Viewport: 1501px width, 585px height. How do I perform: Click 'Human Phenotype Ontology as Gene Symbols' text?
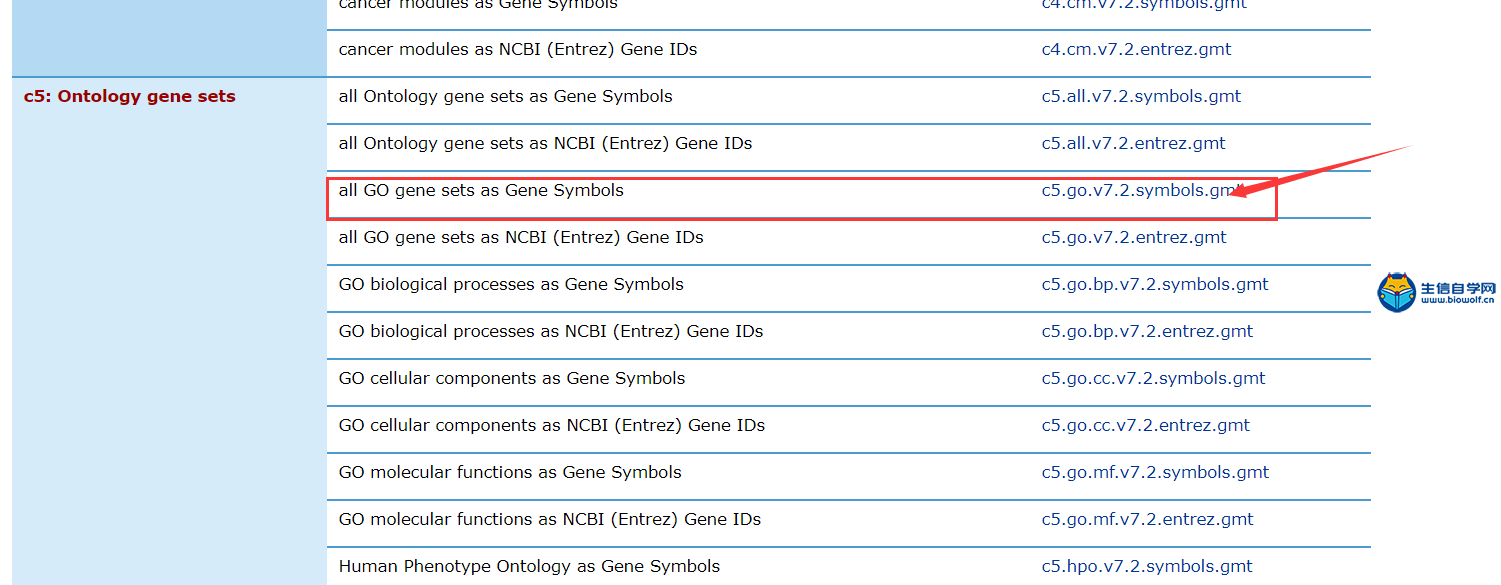pyautogui.click(x=529, y=567)
